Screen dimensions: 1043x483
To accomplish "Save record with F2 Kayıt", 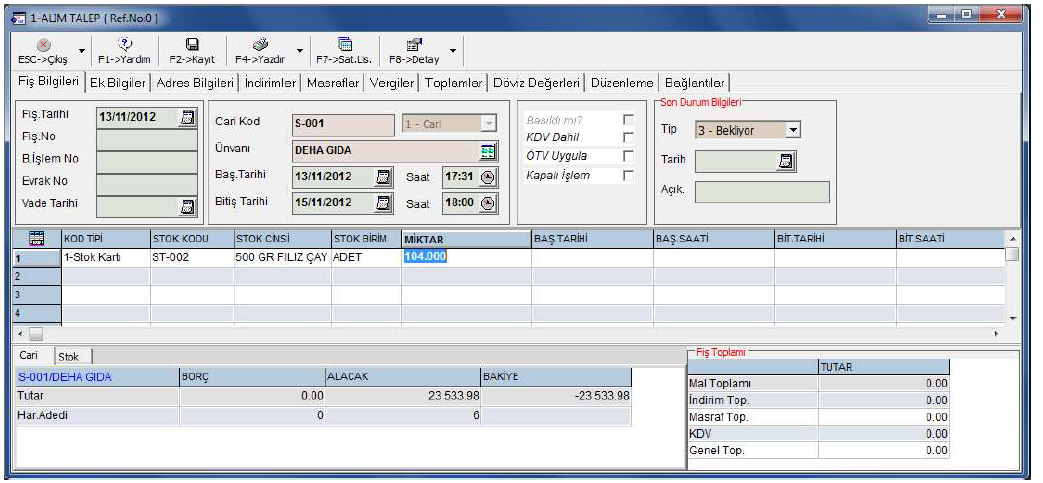I will 192,45.
